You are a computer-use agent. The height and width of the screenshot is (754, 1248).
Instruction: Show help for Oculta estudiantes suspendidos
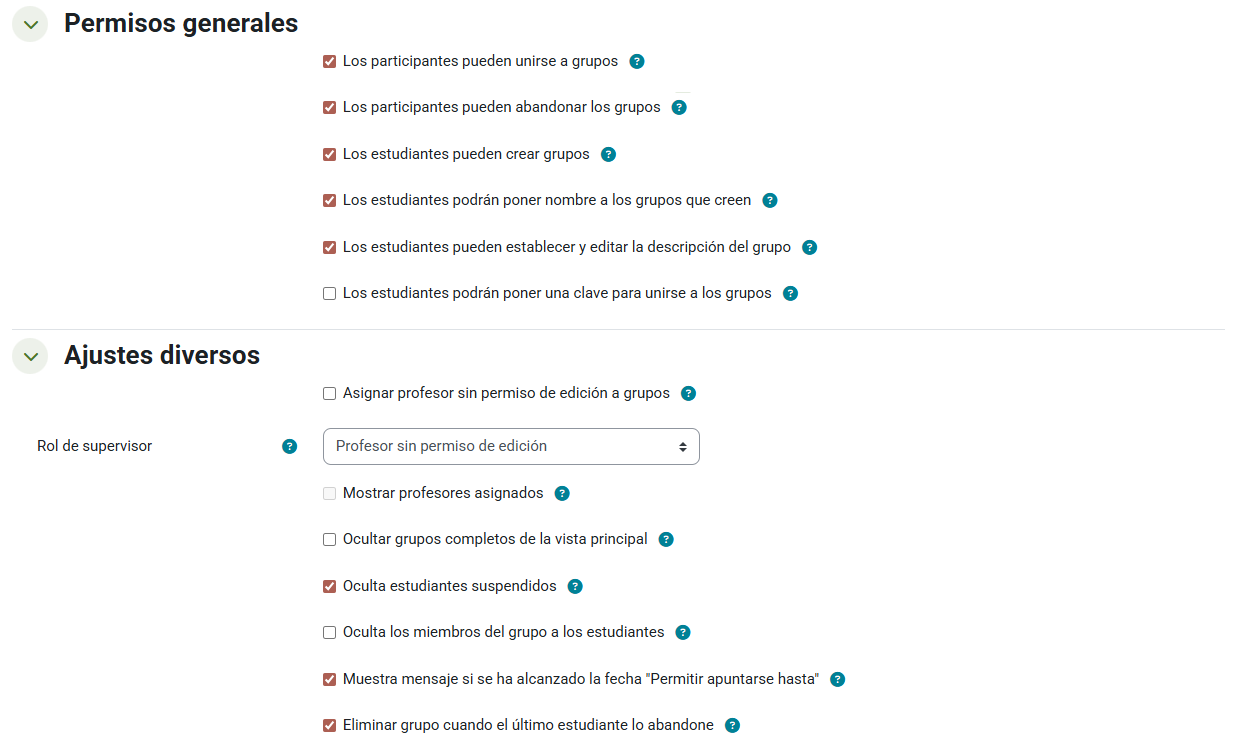tap(575, 586)
